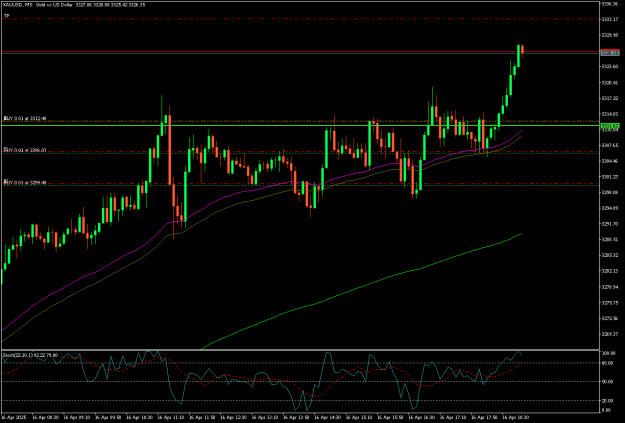Click the grey current price tag on the axis
Image resolution: width=625 pixels, height=423 pixels.
(x=610, y=53)
